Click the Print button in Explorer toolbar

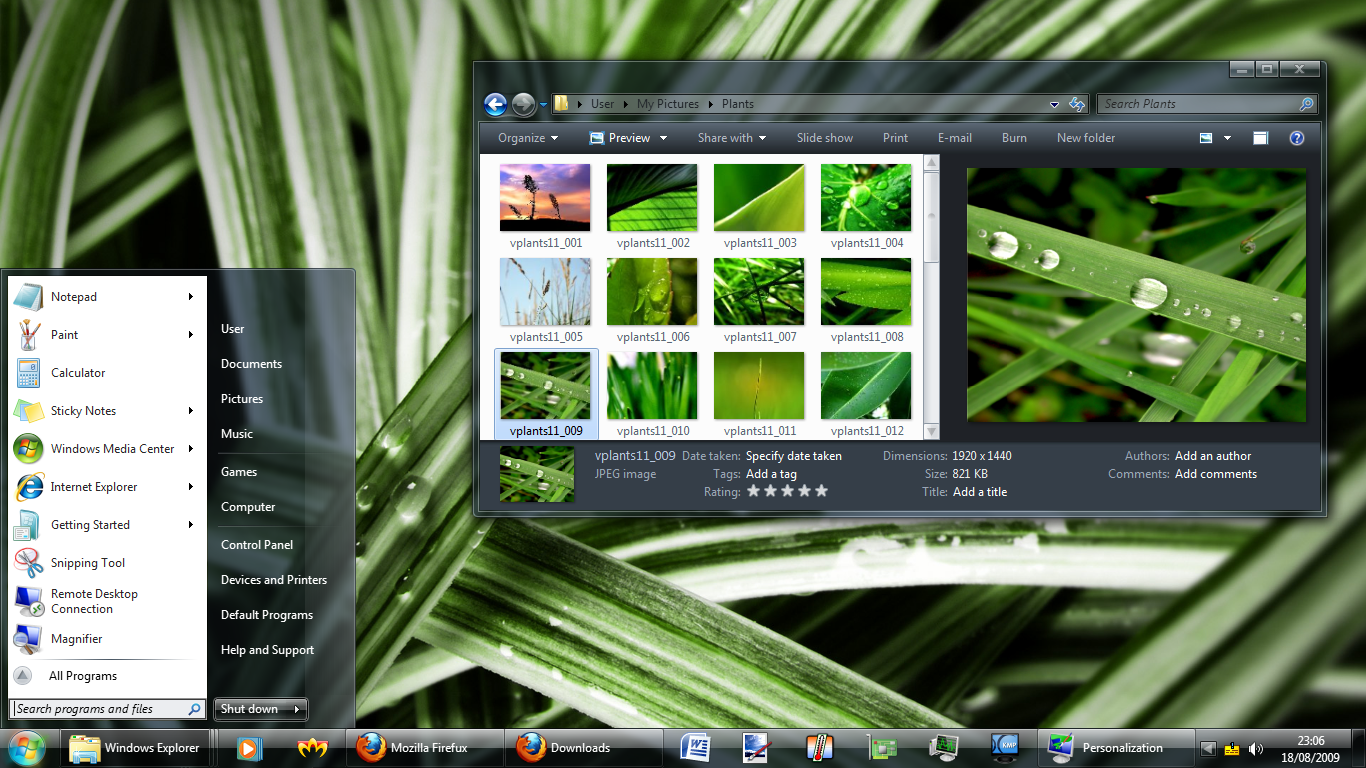(896, 138)
